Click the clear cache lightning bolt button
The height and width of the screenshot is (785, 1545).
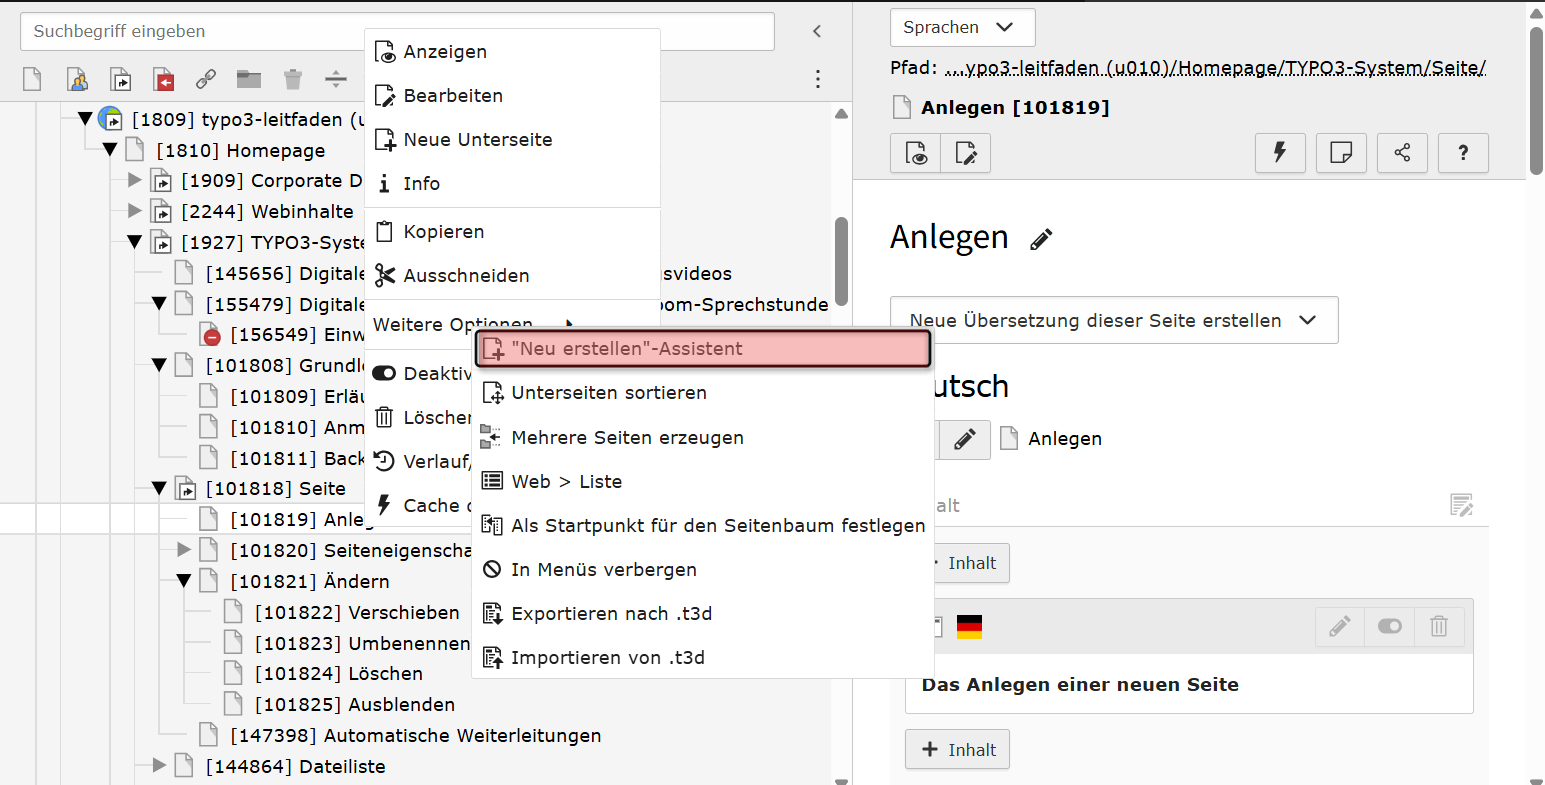1279,153
